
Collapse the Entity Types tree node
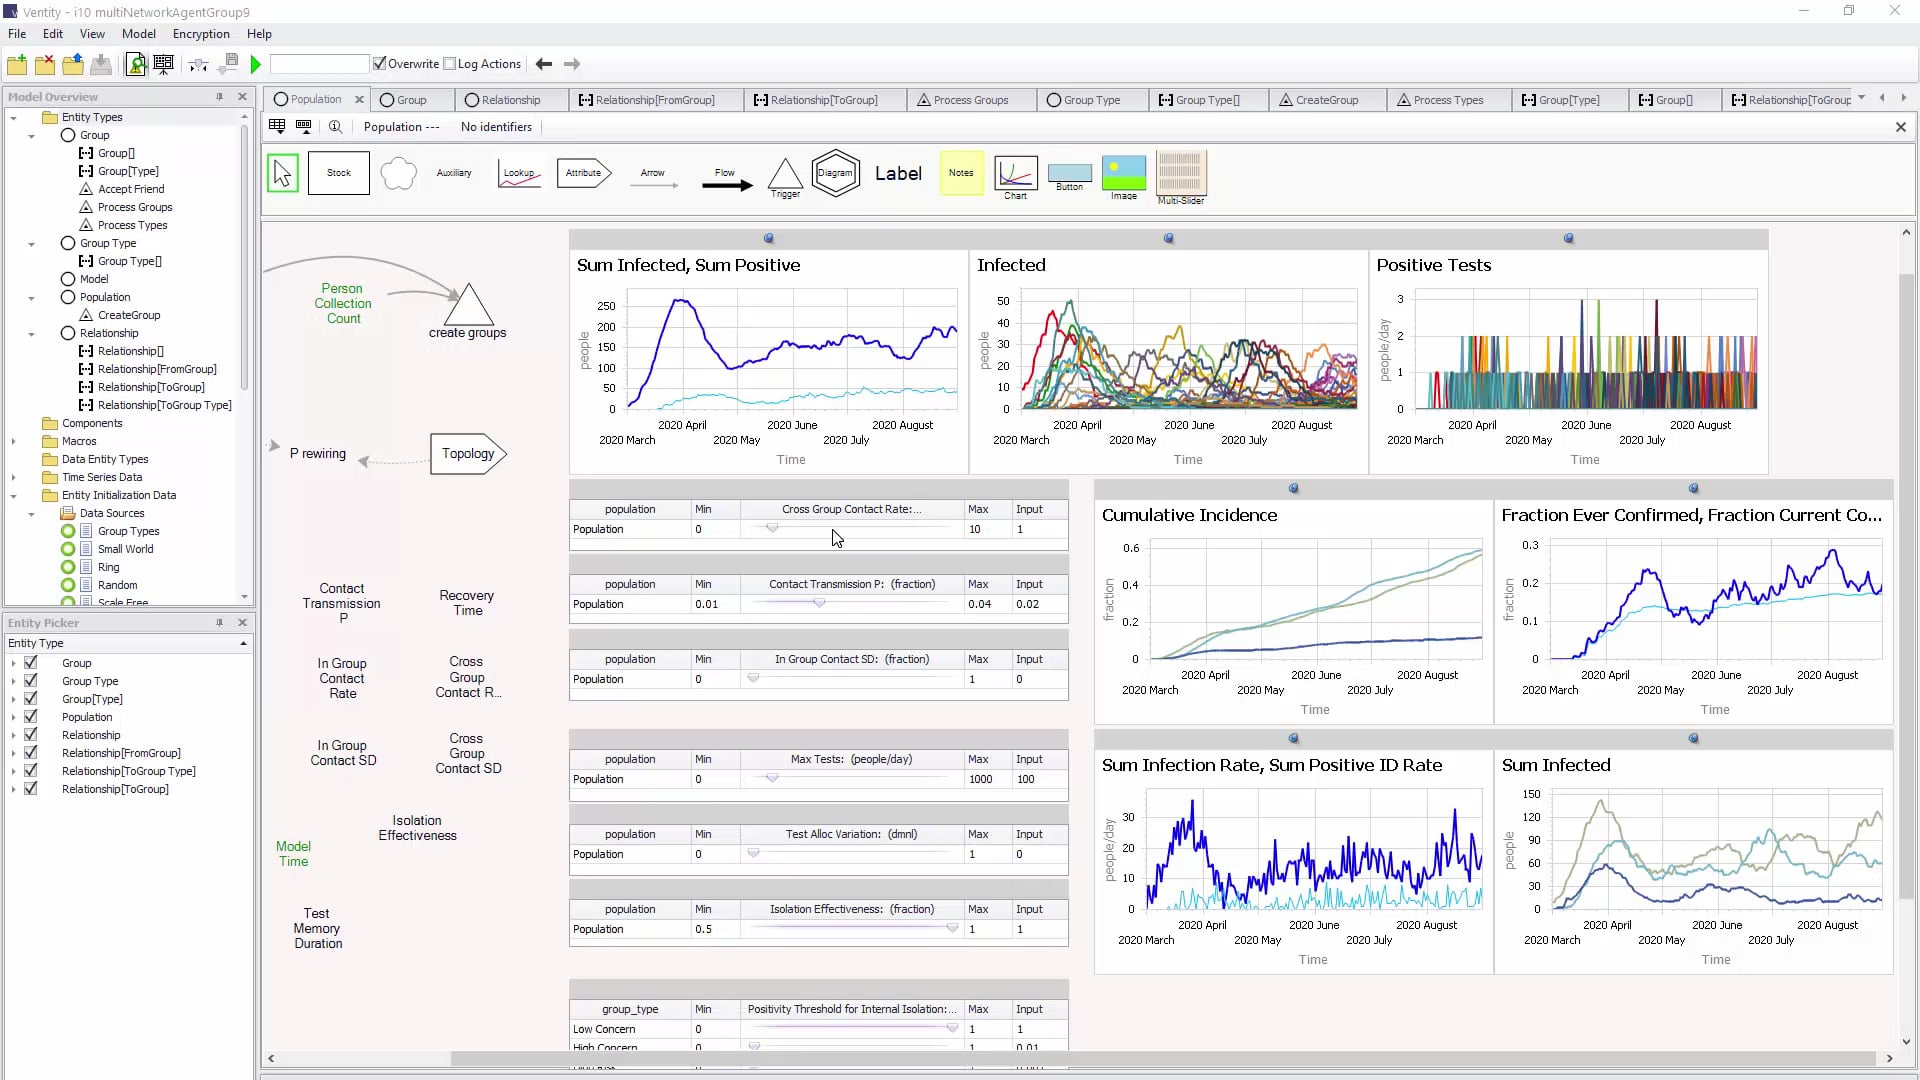(x=13, y=118)
